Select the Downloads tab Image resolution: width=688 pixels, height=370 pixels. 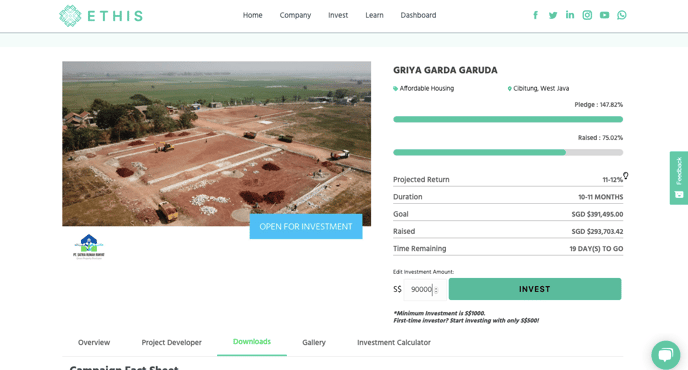tap(252, 342)
